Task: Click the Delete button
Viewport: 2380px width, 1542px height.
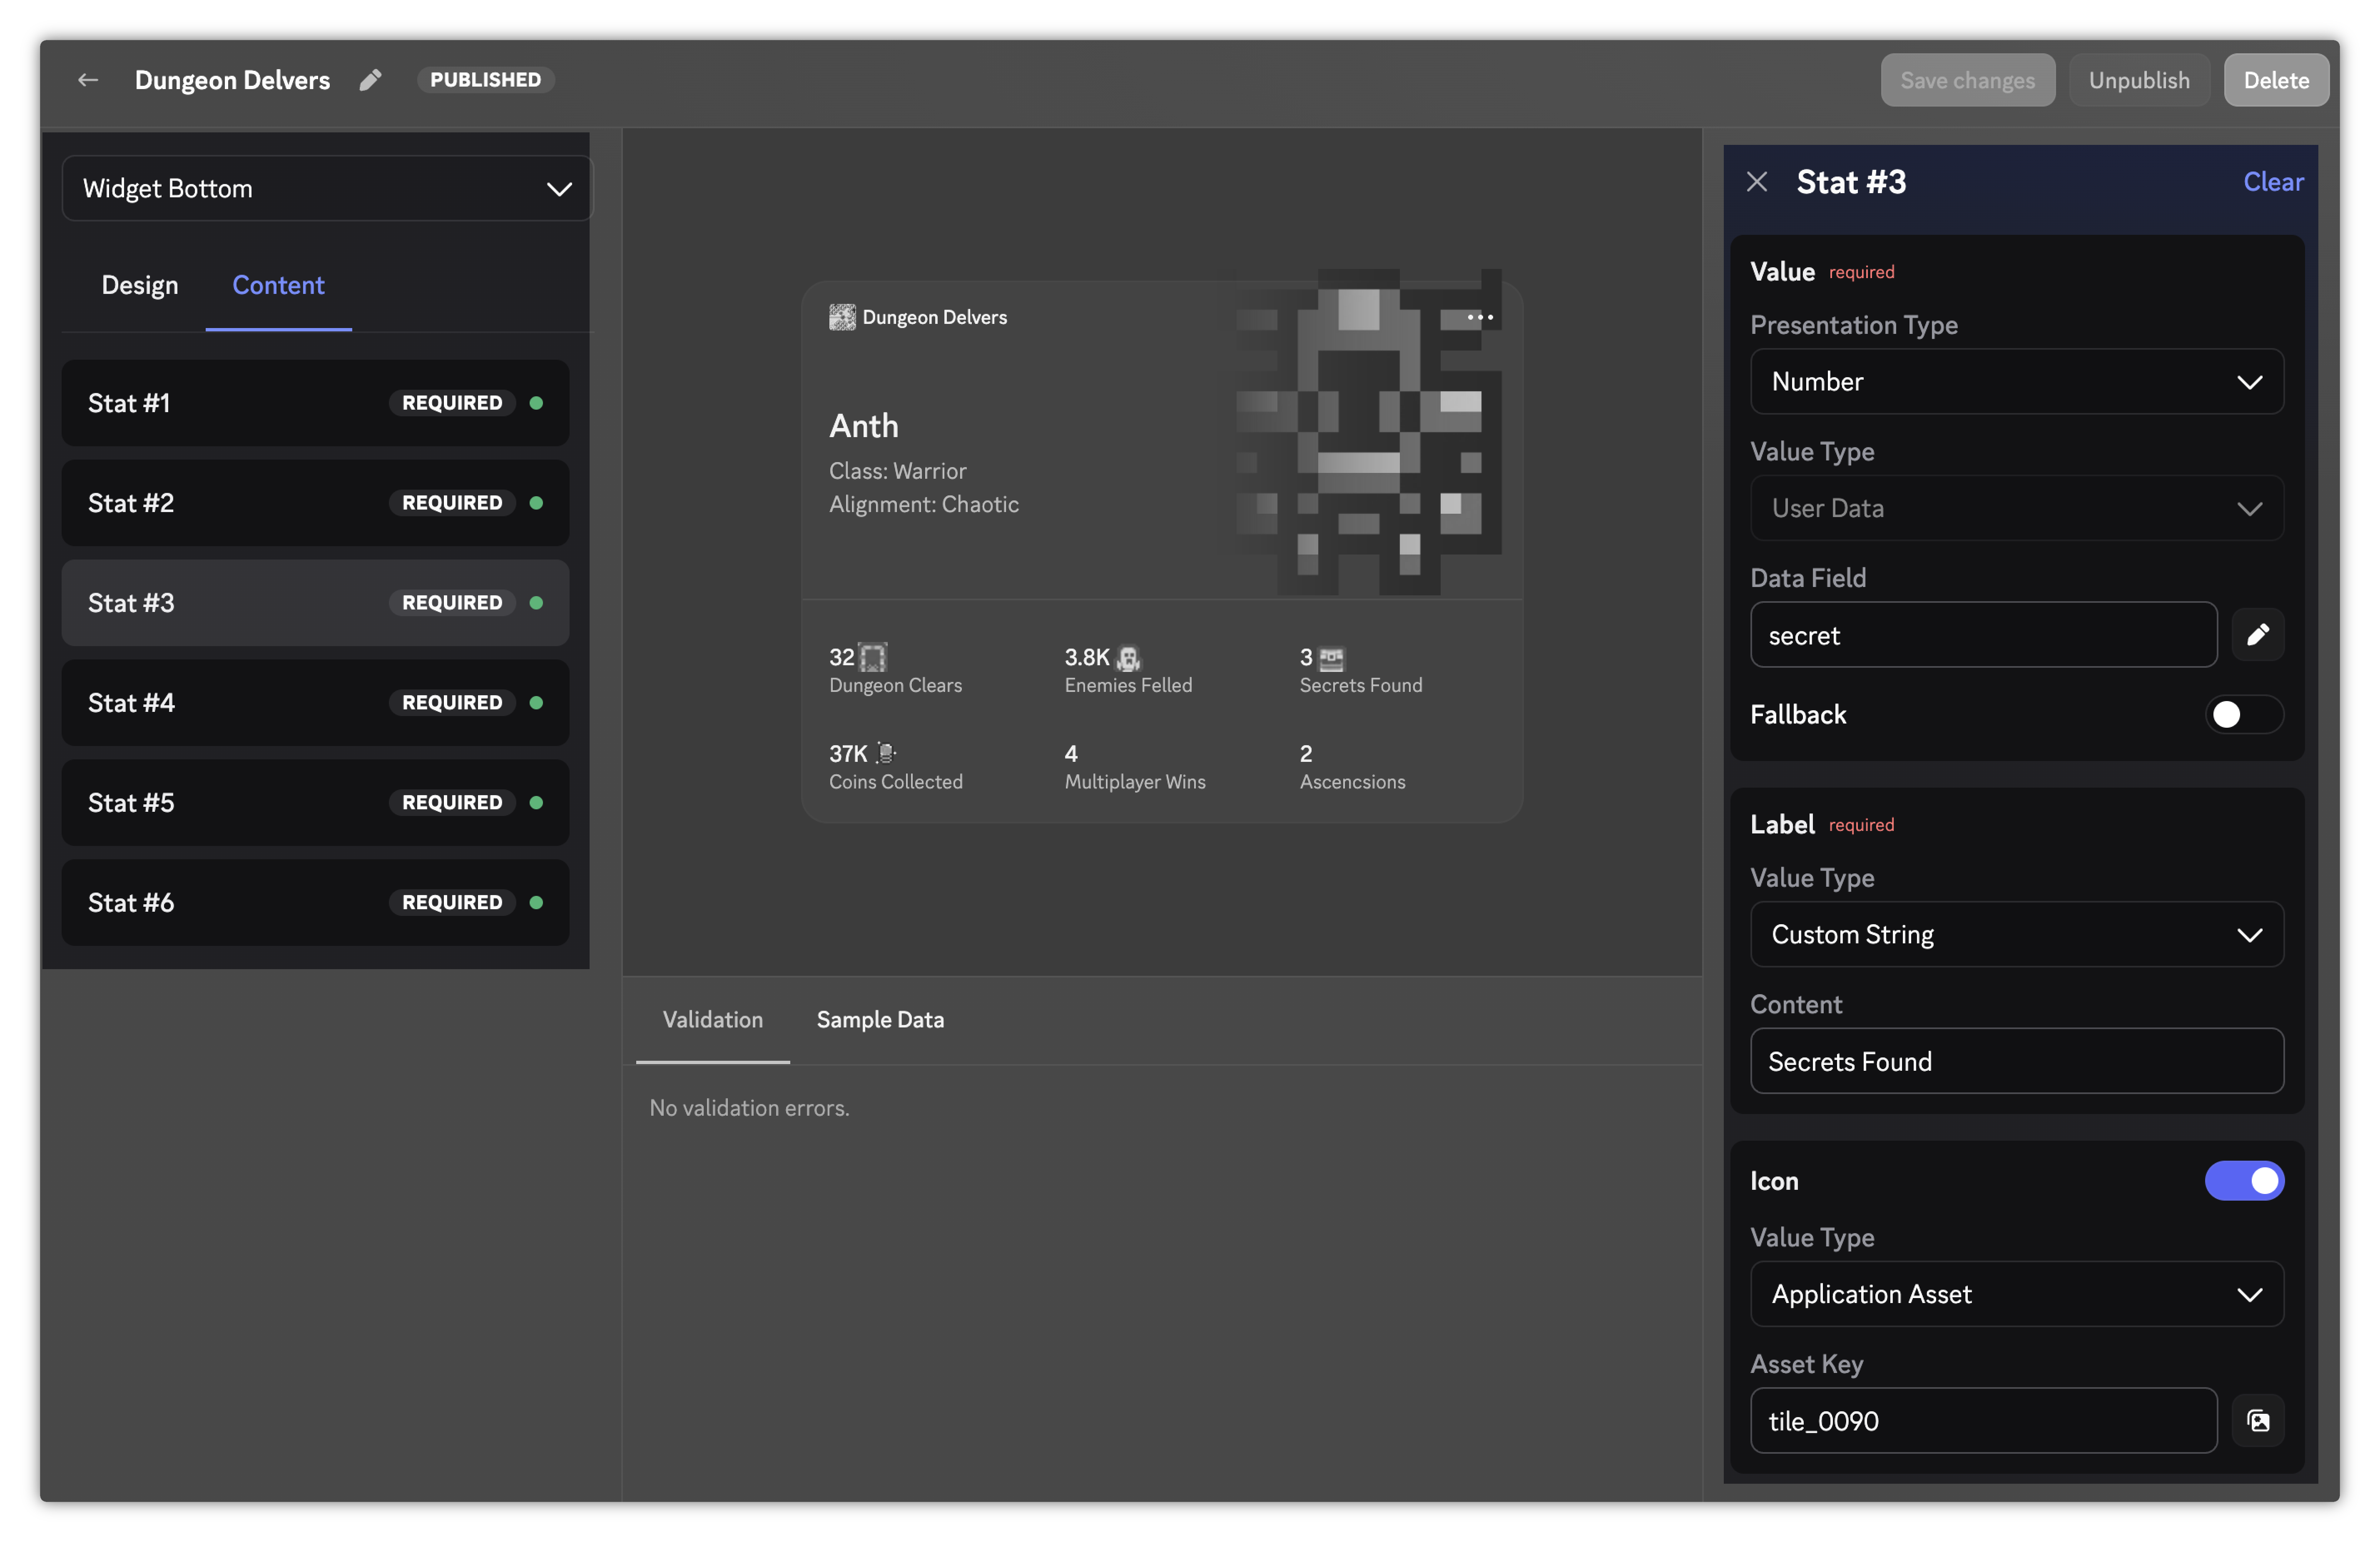Action: tap(2276, 80)
